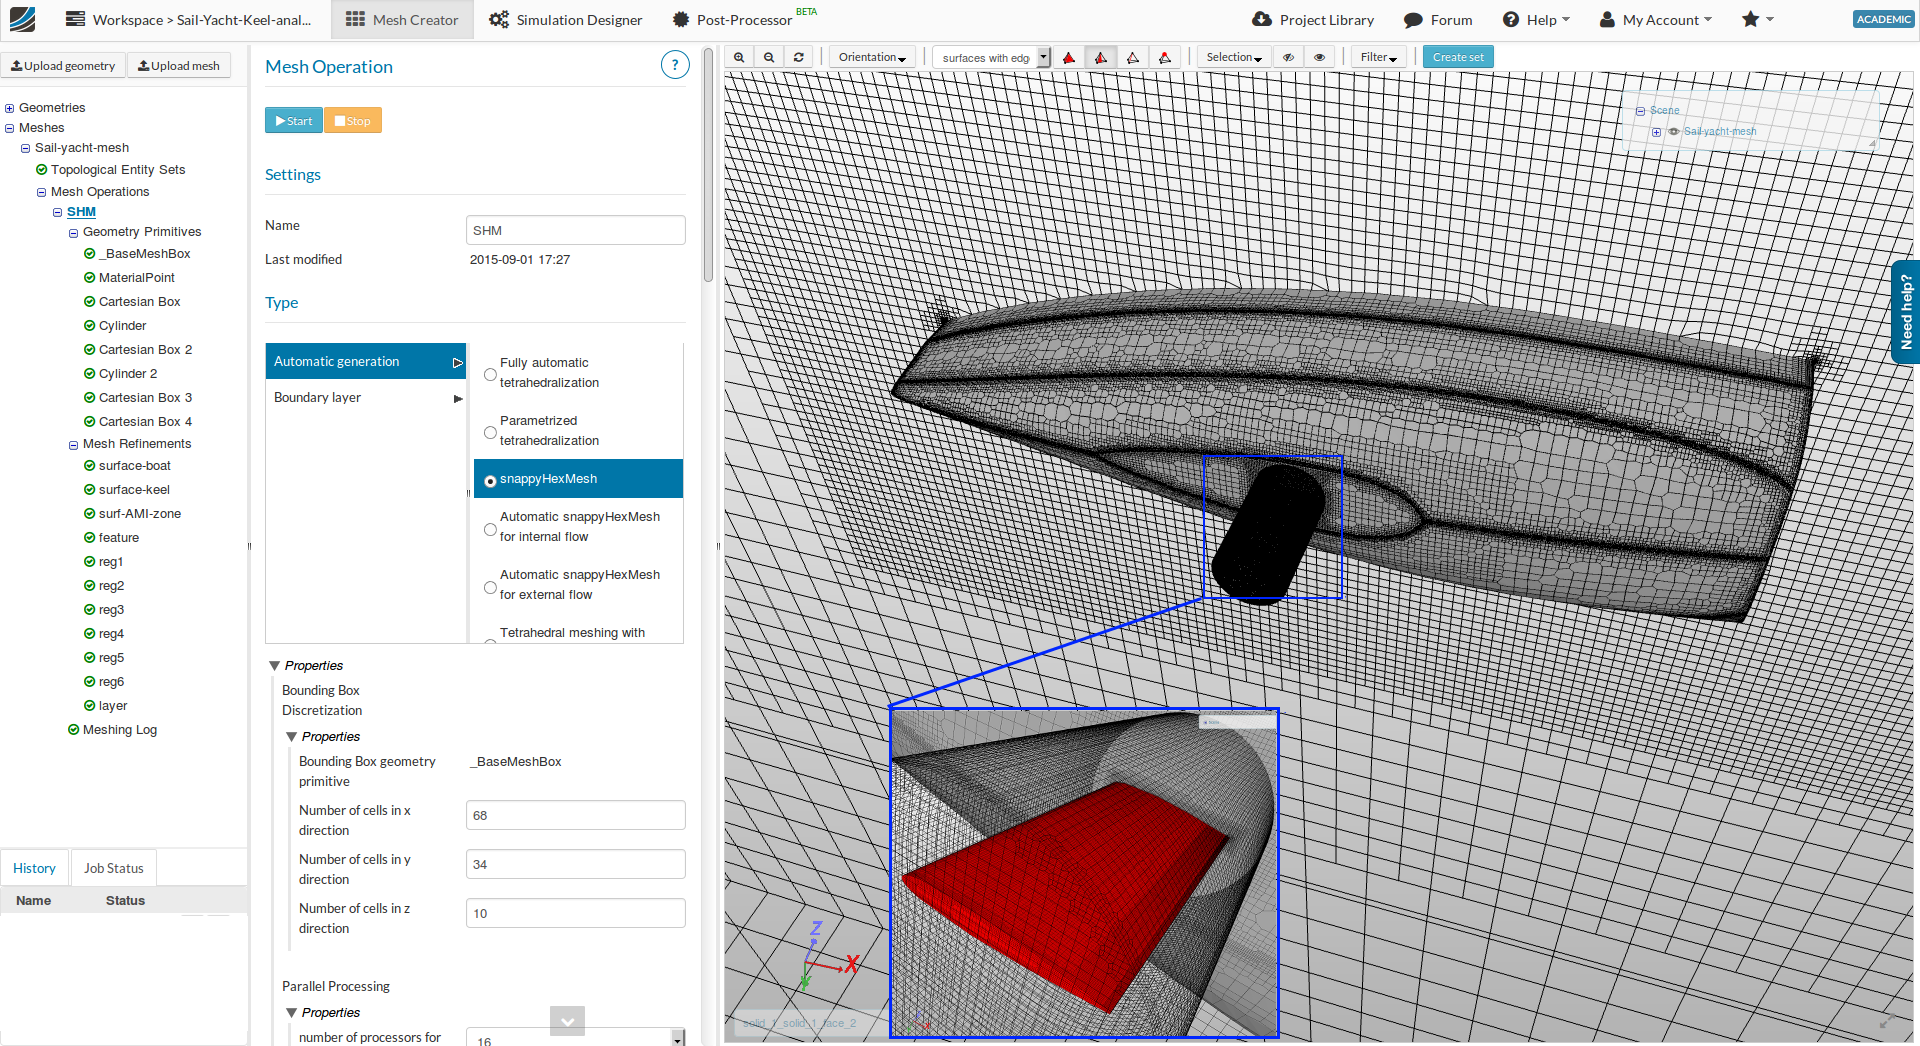Select the snappyHexMesh radio button
Viewport: 1920px width, 1046px height.
[490, 480]
